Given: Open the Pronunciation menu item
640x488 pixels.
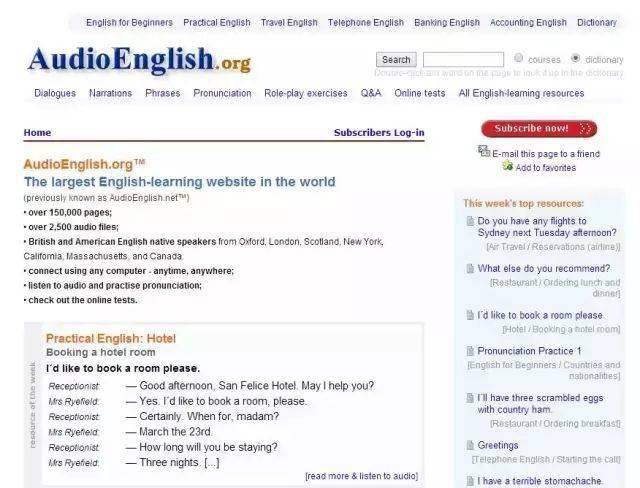Looking at the screenshot, I should point(222,93).
